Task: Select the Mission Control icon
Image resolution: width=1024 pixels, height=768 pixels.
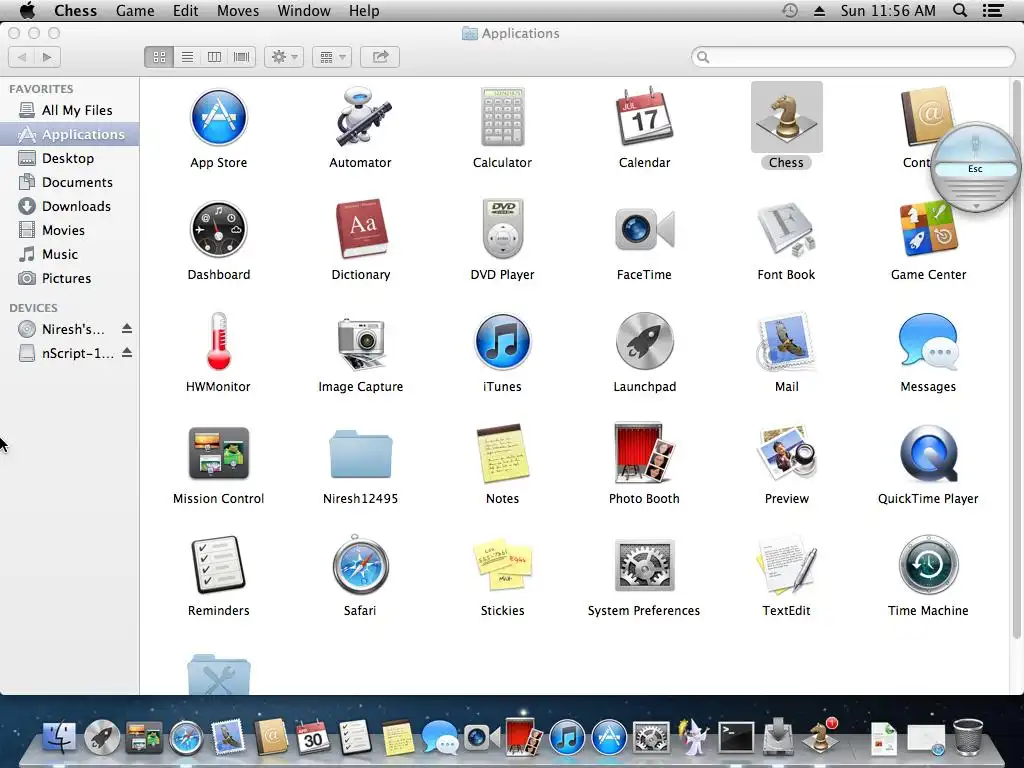Action: click(x=218, y=454)
